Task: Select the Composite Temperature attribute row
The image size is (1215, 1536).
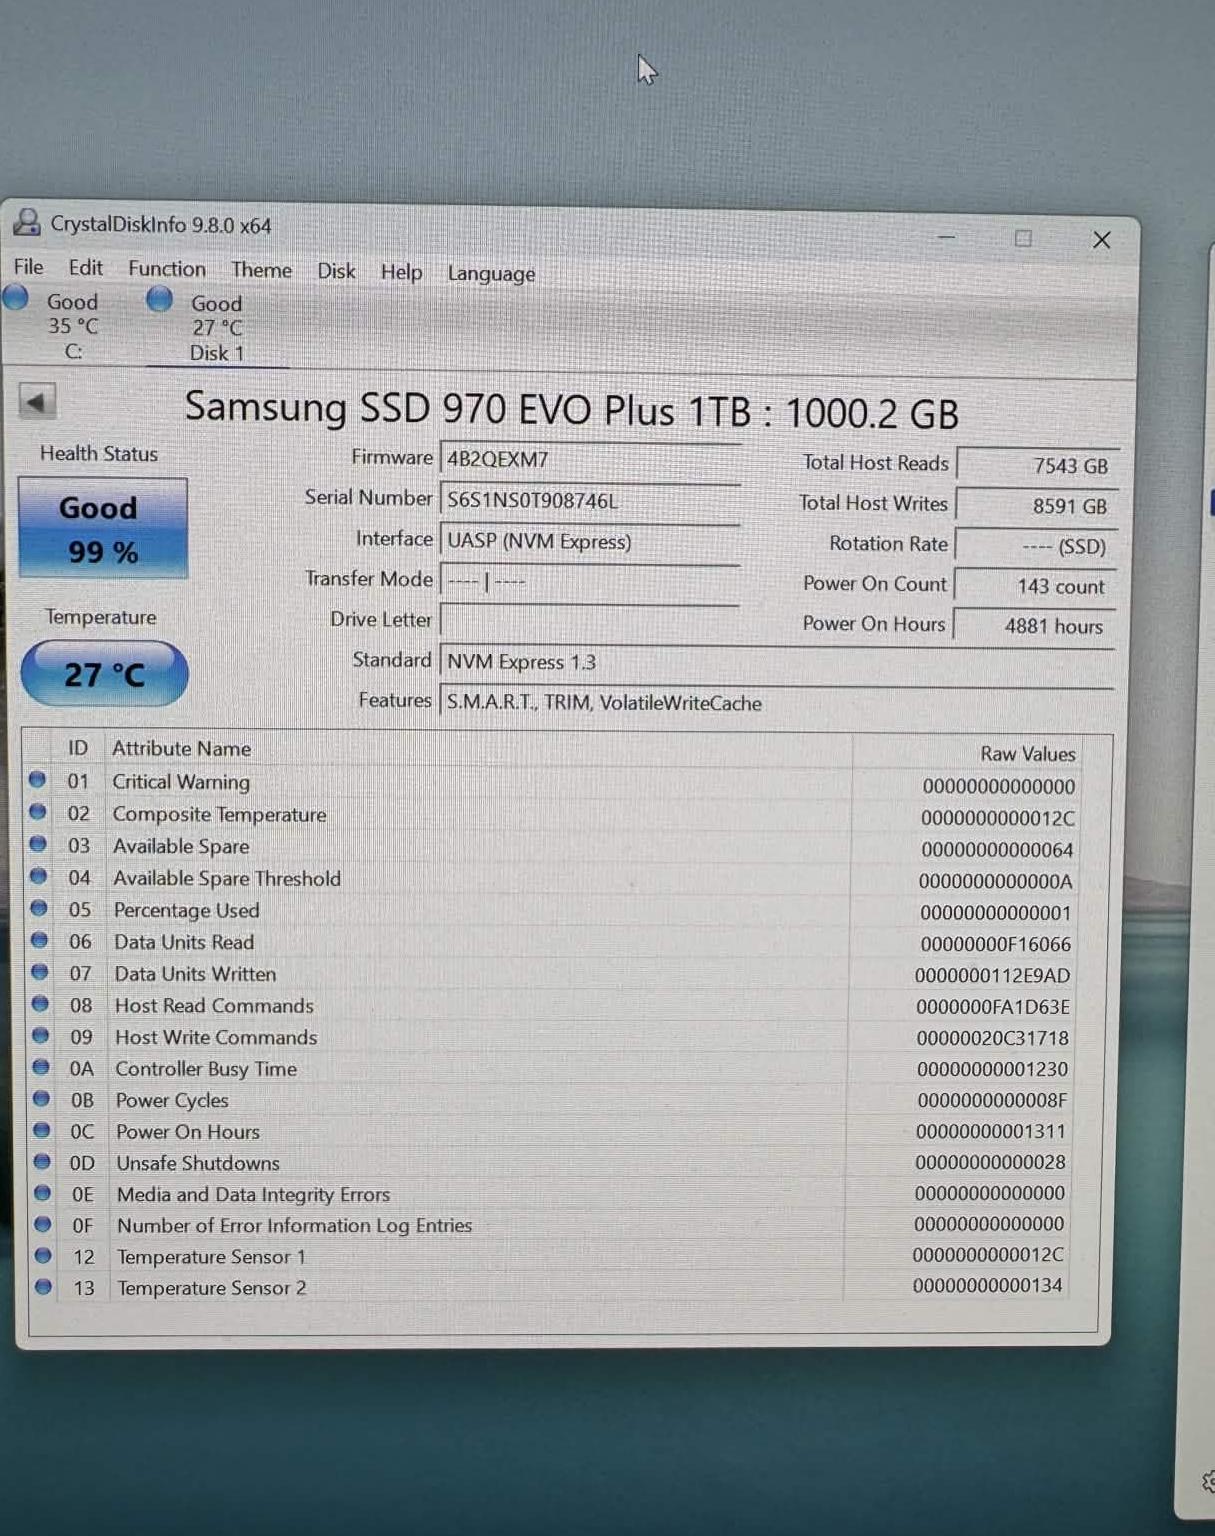Action: 553,815
